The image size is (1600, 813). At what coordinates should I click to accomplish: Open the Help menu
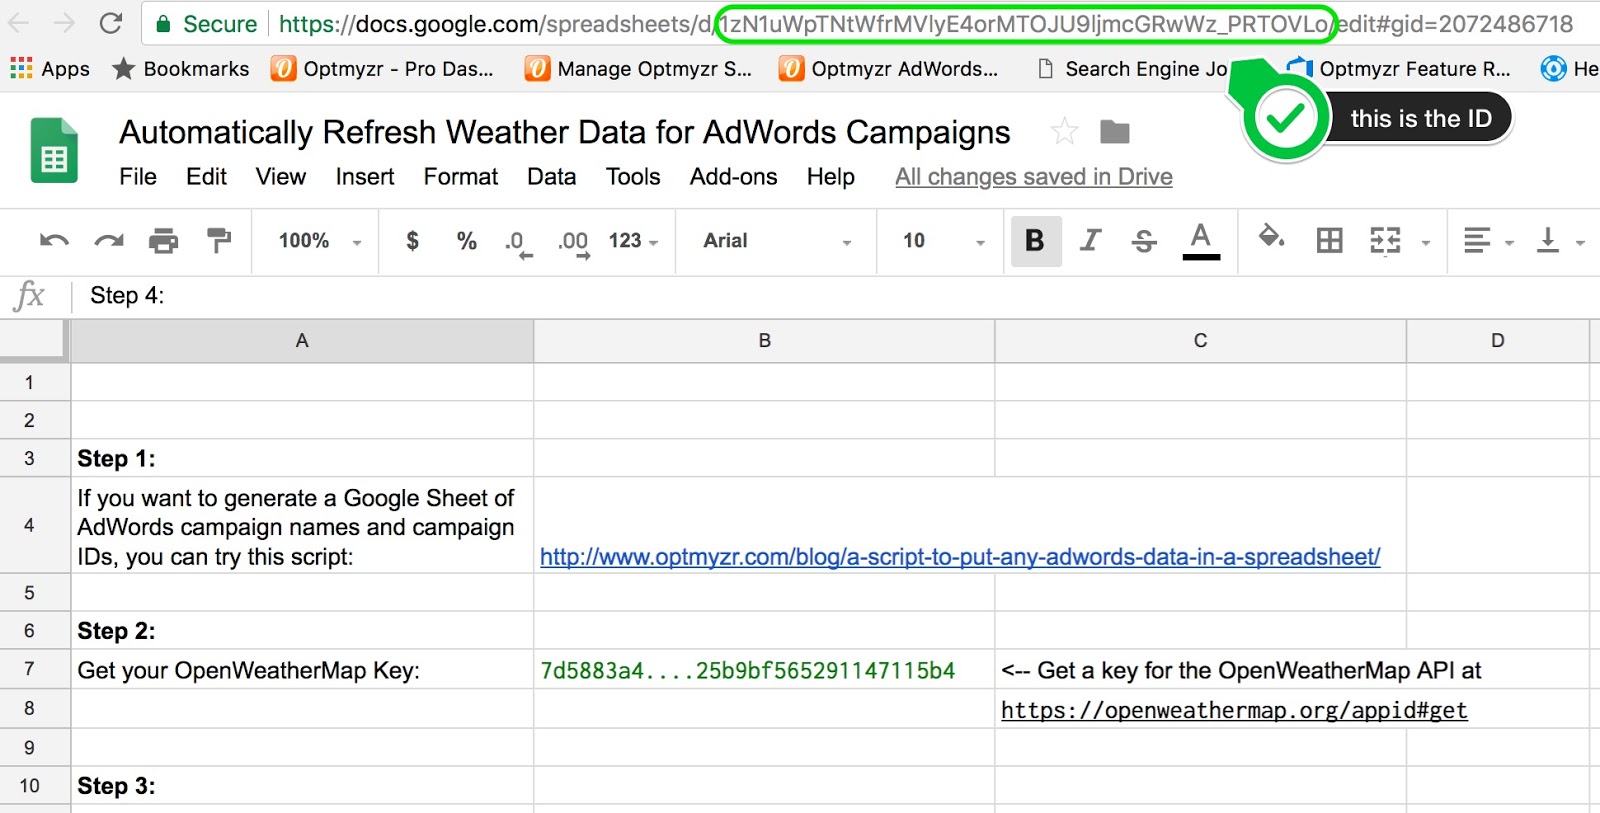tap(831, 177)
